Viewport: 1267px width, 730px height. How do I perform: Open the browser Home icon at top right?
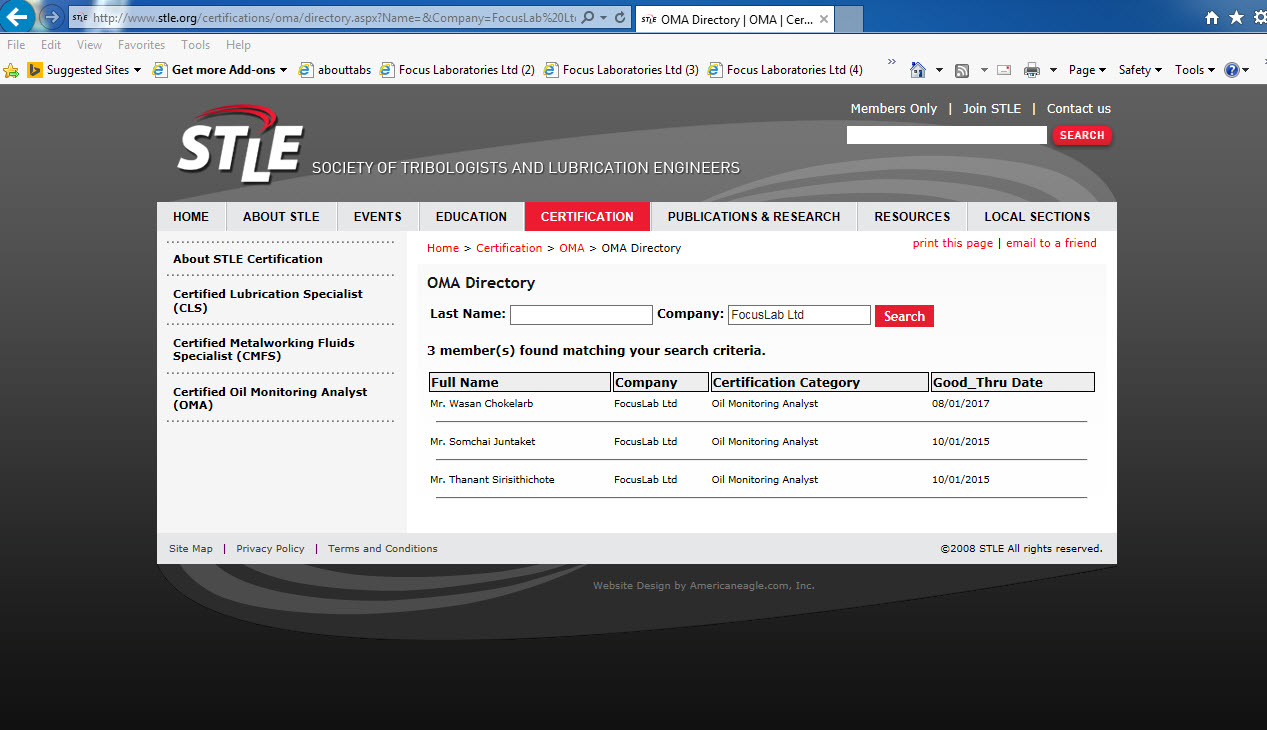[x=1212, y=18]
